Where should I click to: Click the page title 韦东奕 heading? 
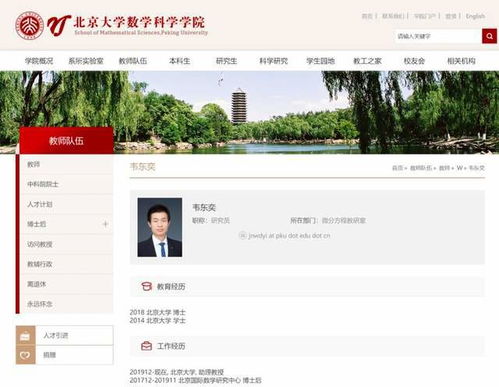coord(142,167)
